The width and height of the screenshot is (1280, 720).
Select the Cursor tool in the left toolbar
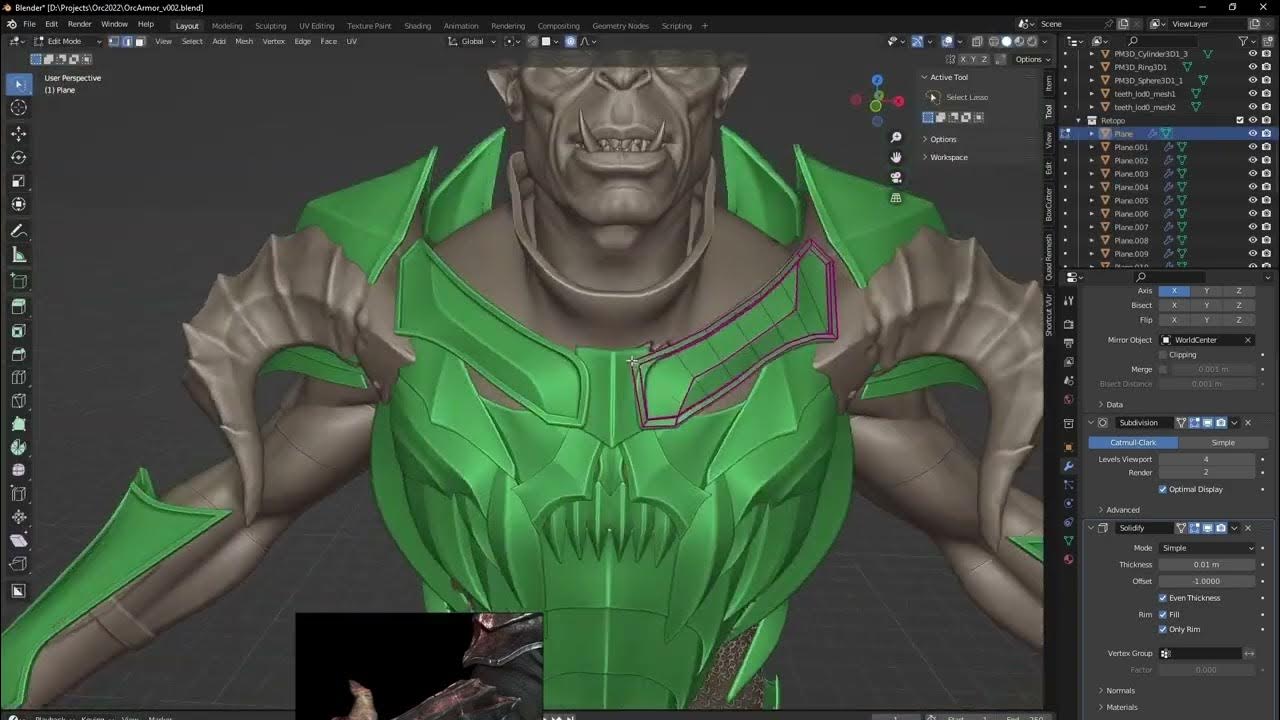pos(18,108)
